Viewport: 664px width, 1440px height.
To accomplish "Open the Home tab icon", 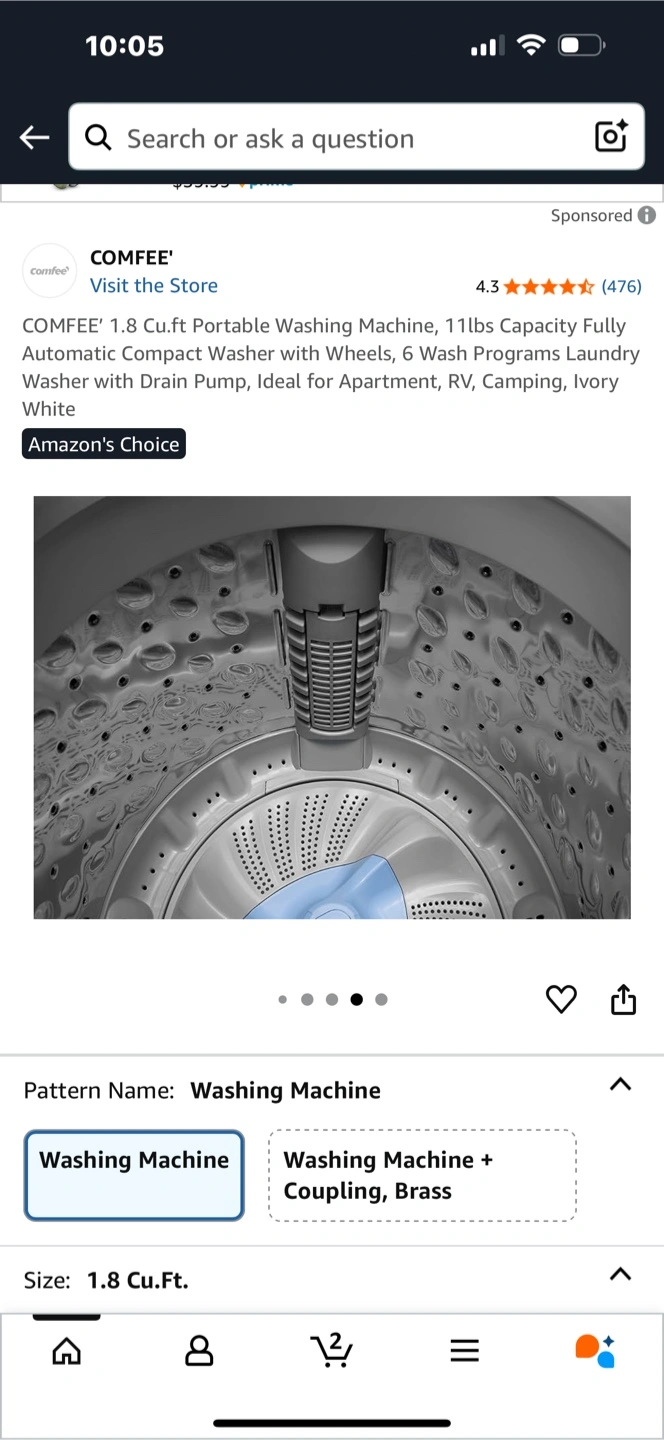I will [x=67, y=1352].
